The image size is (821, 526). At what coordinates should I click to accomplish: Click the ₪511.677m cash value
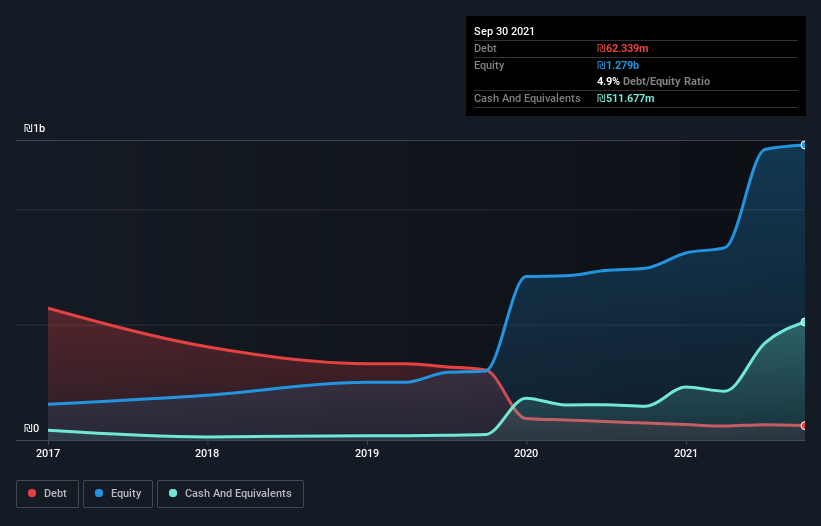coord(626,98)
